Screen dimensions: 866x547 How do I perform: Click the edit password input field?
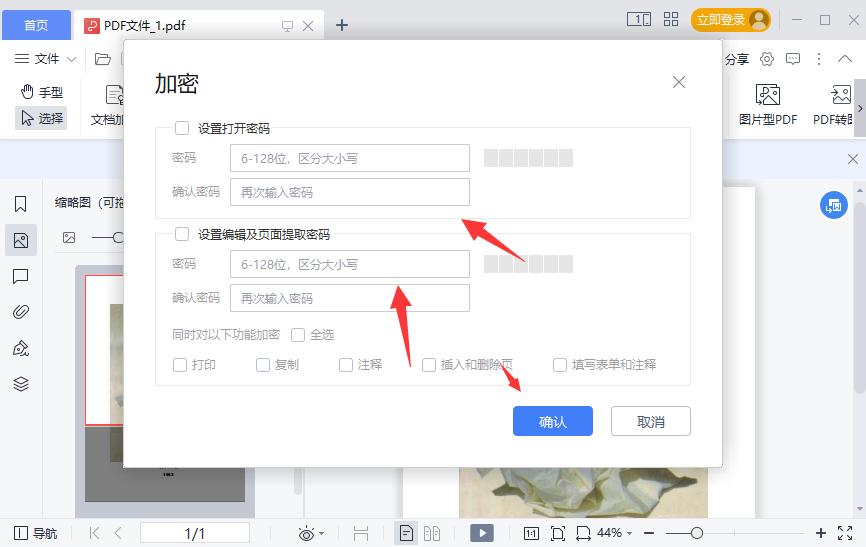[350, 264]
